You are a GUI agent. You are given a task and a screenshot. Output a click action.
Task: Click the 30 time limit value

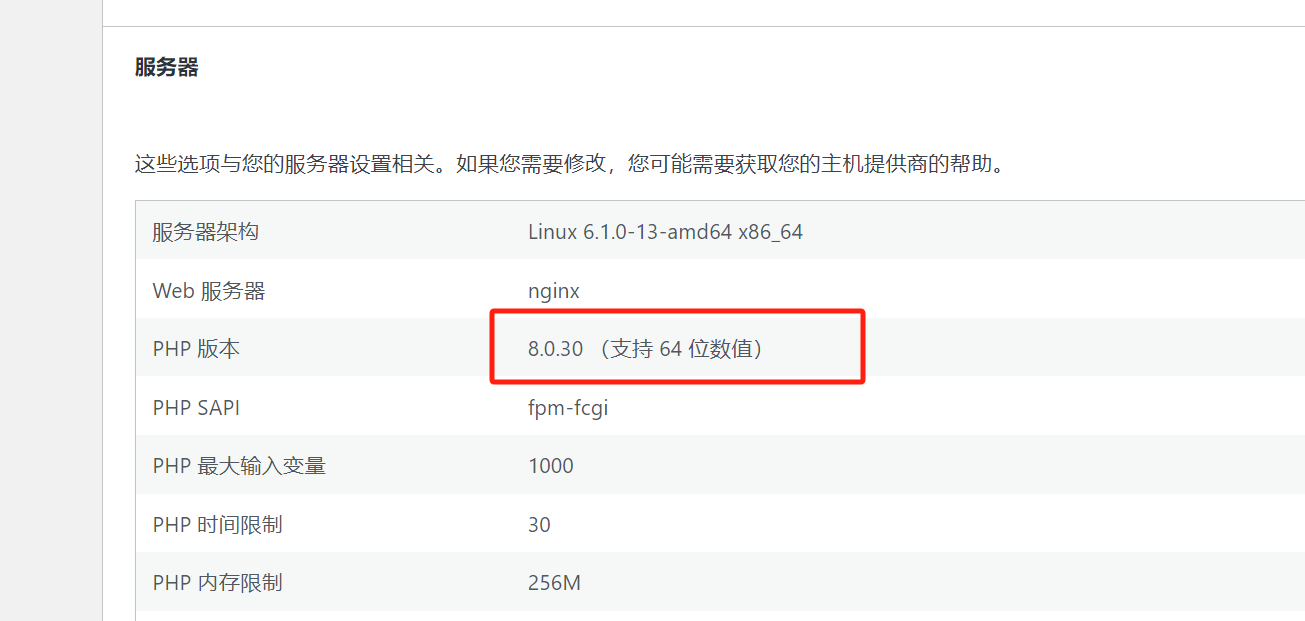pos(539,525)
